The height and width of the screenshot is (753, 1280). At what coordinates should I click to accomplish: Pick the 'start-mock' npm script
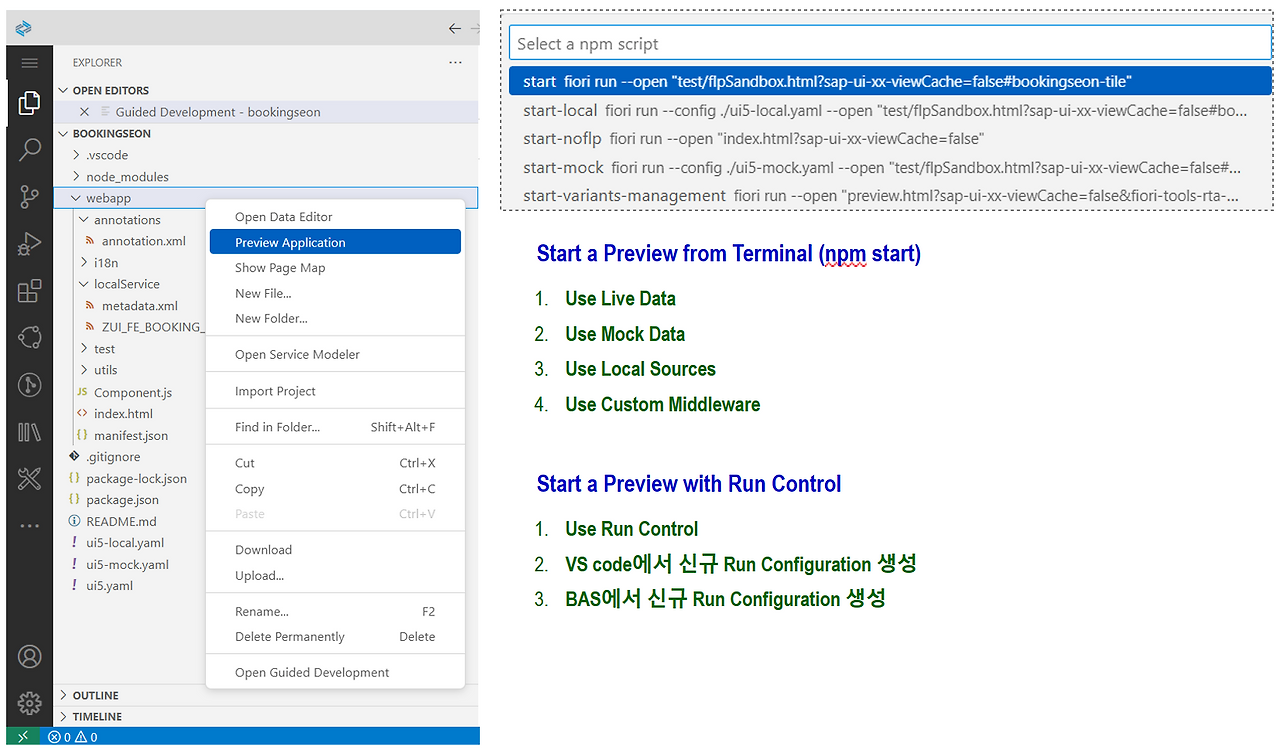pos(889,167)
